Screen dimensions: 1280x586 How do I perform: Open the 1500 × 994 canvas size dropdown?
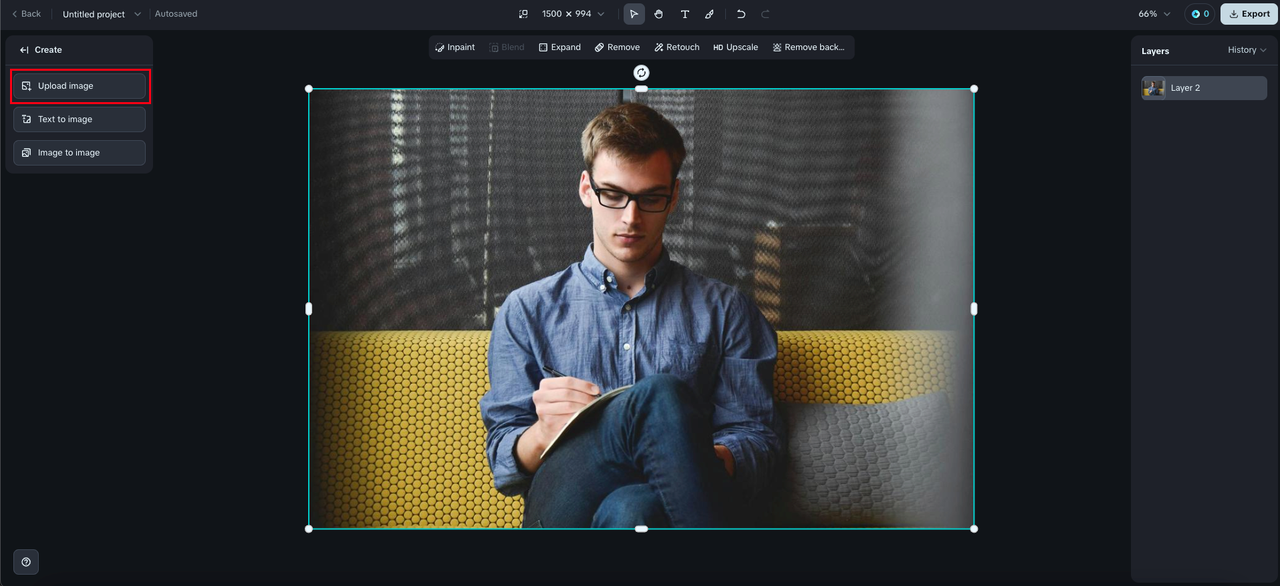tap(573, 14)
